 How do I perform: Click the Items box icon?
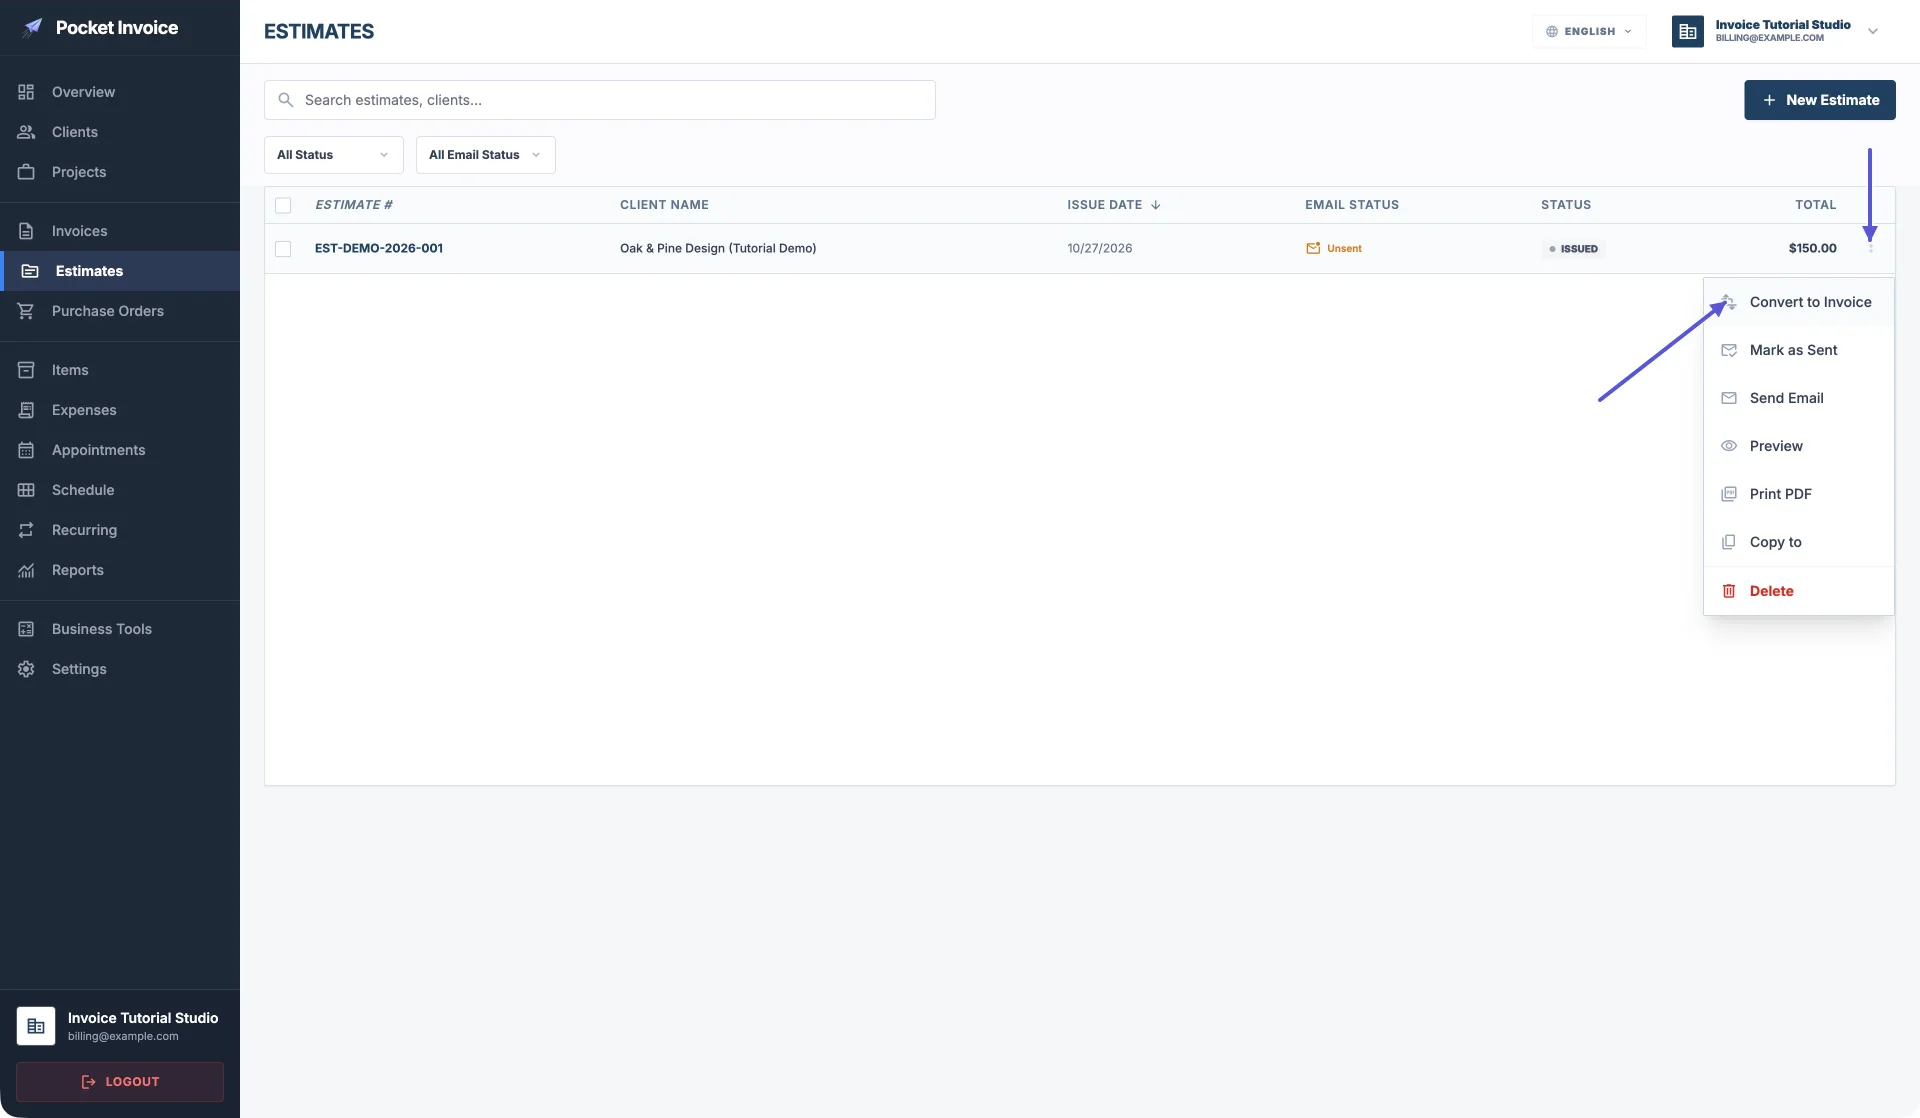tap(26, 370)
